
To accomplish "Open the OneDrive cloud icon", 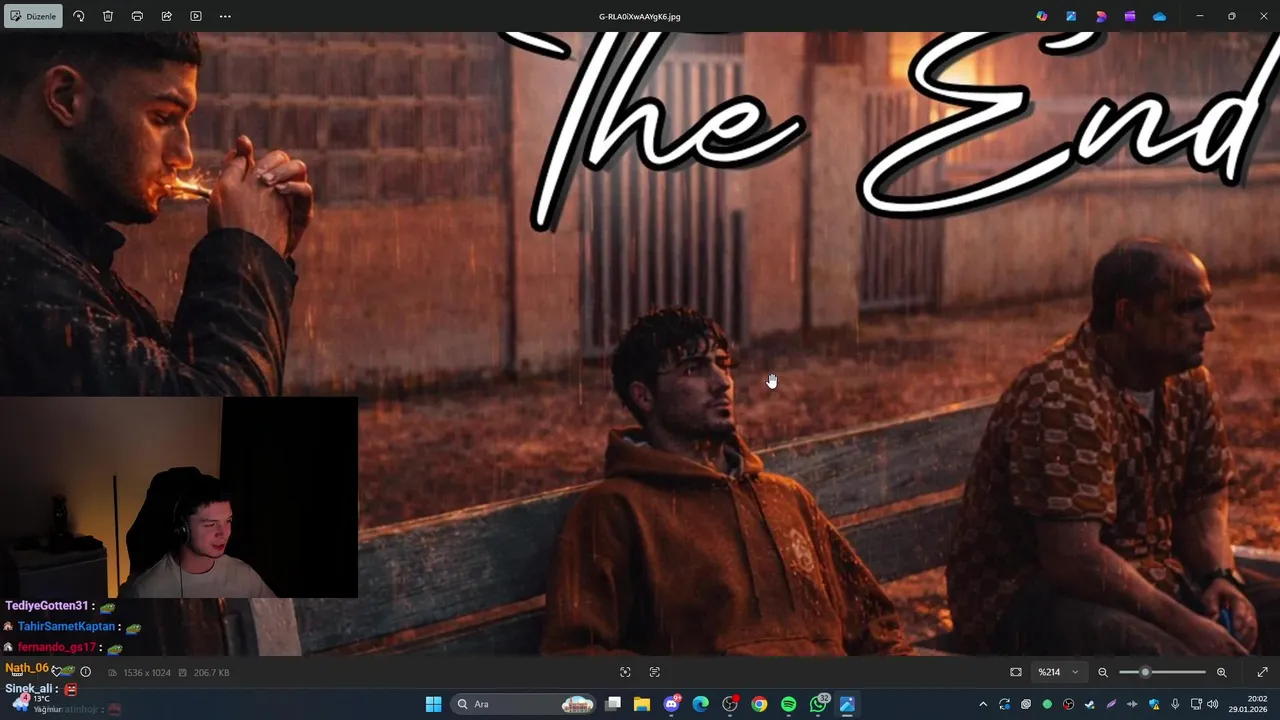I will tap(1159, 16).
